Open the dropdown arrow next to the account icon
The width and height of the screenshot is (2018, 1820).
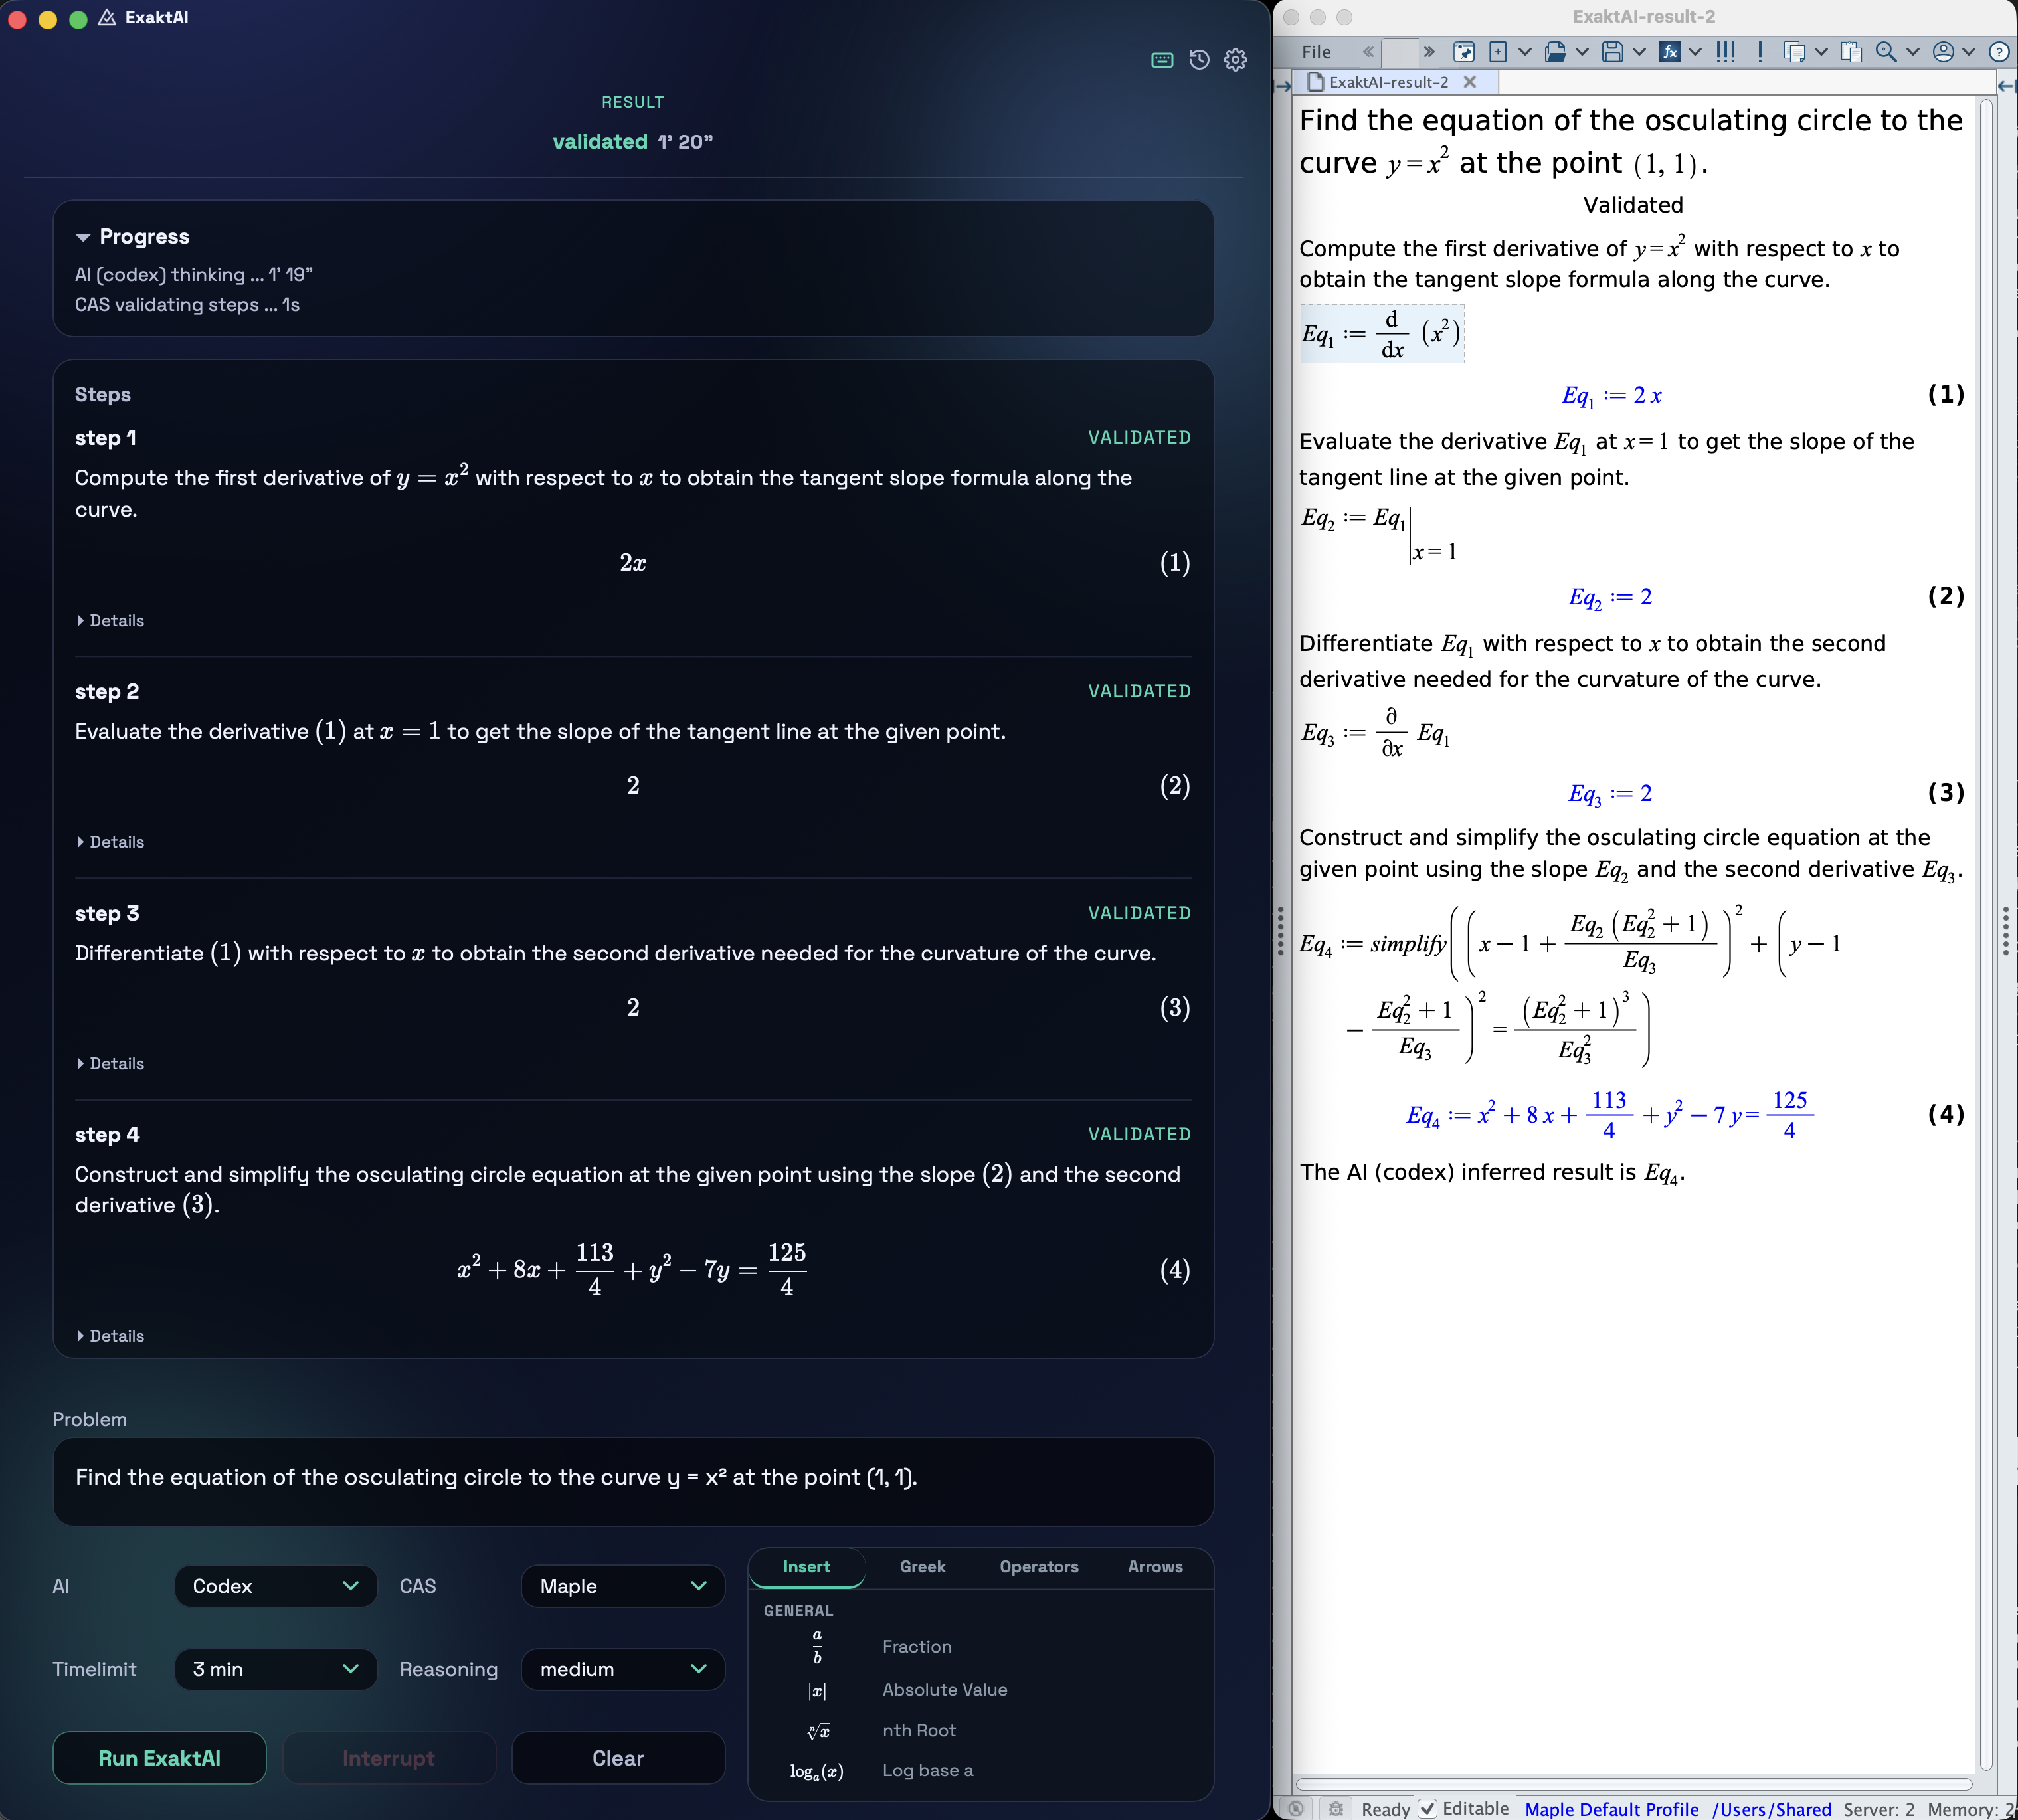[1969, 52]
